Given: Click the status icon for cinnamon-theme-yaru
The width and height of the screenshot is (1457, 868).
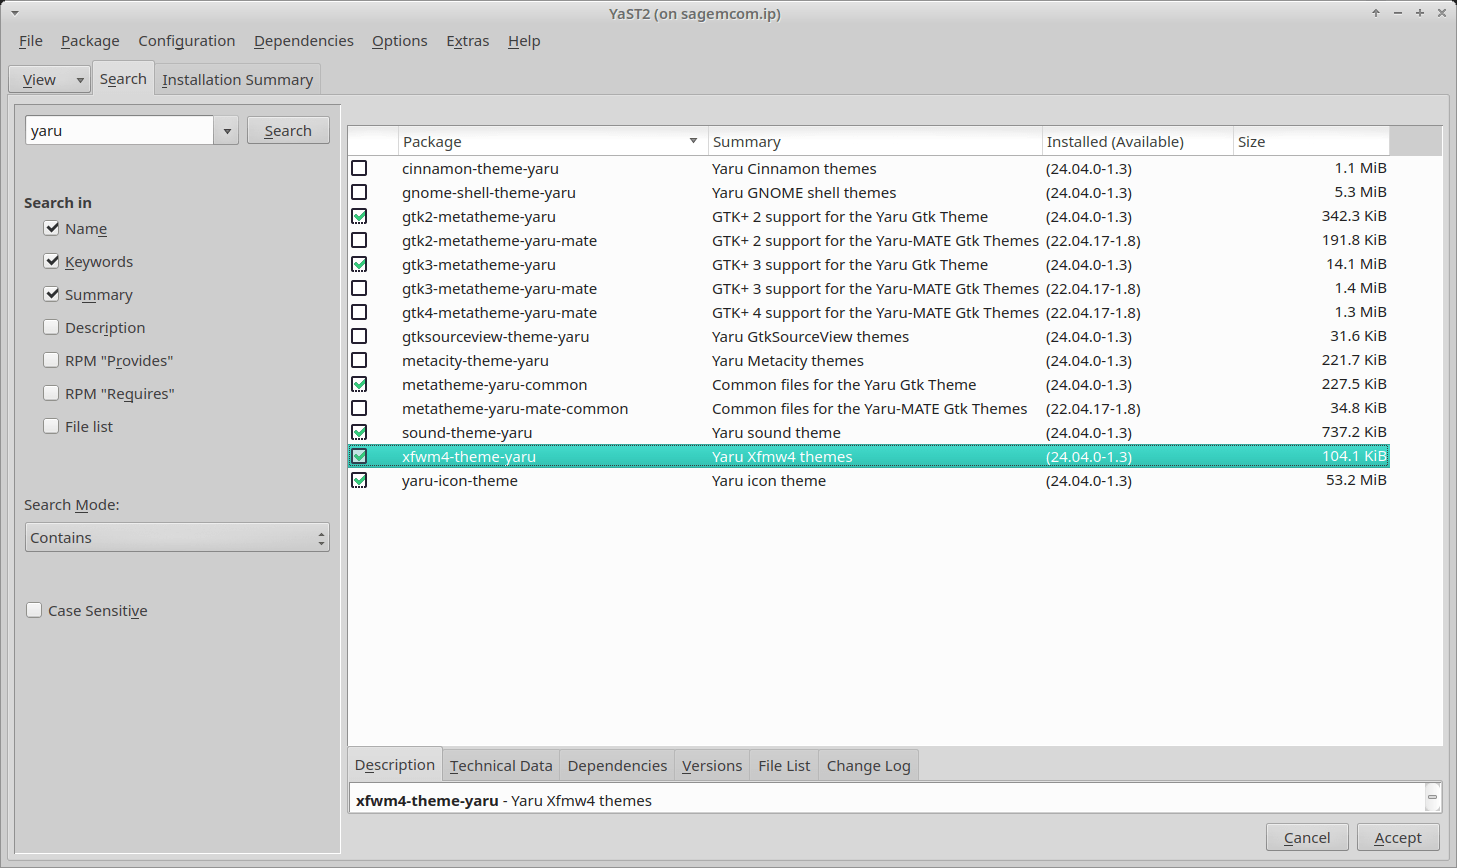Looking at the screenshot, I should click(x=359, y=169).
